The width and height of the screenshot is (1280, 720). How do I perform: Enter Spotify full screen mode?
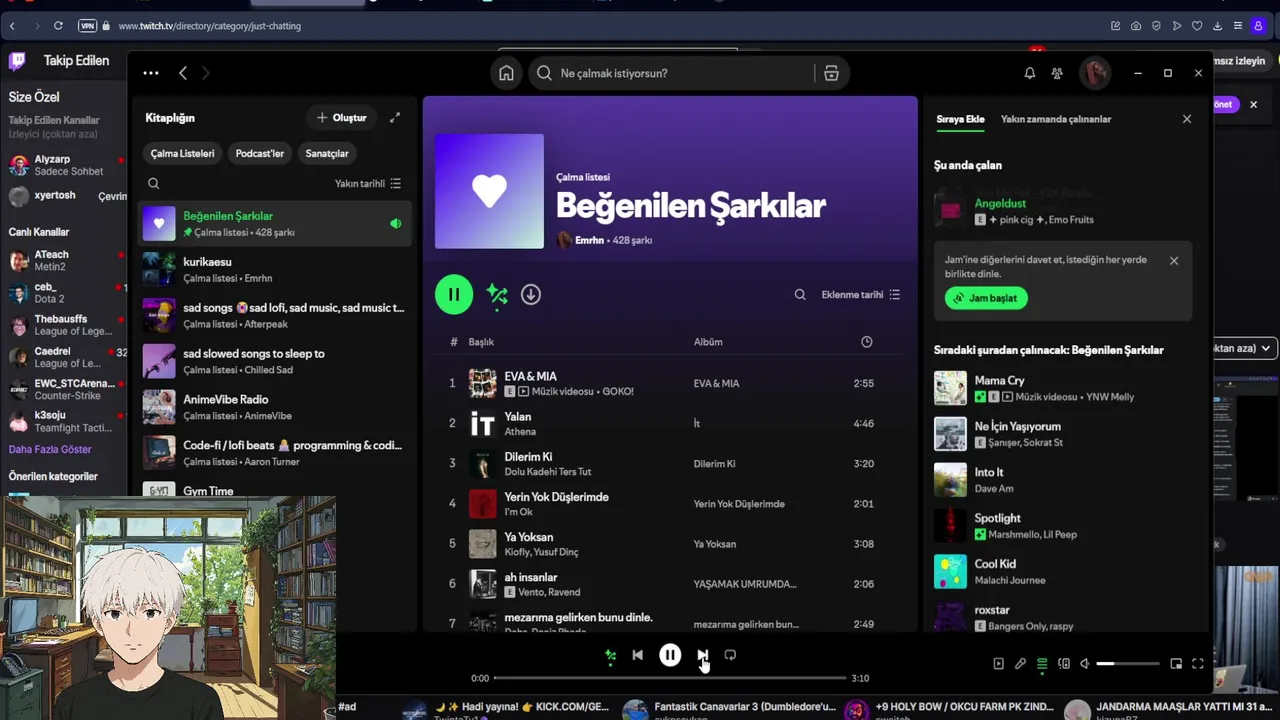click(1198, 664)
